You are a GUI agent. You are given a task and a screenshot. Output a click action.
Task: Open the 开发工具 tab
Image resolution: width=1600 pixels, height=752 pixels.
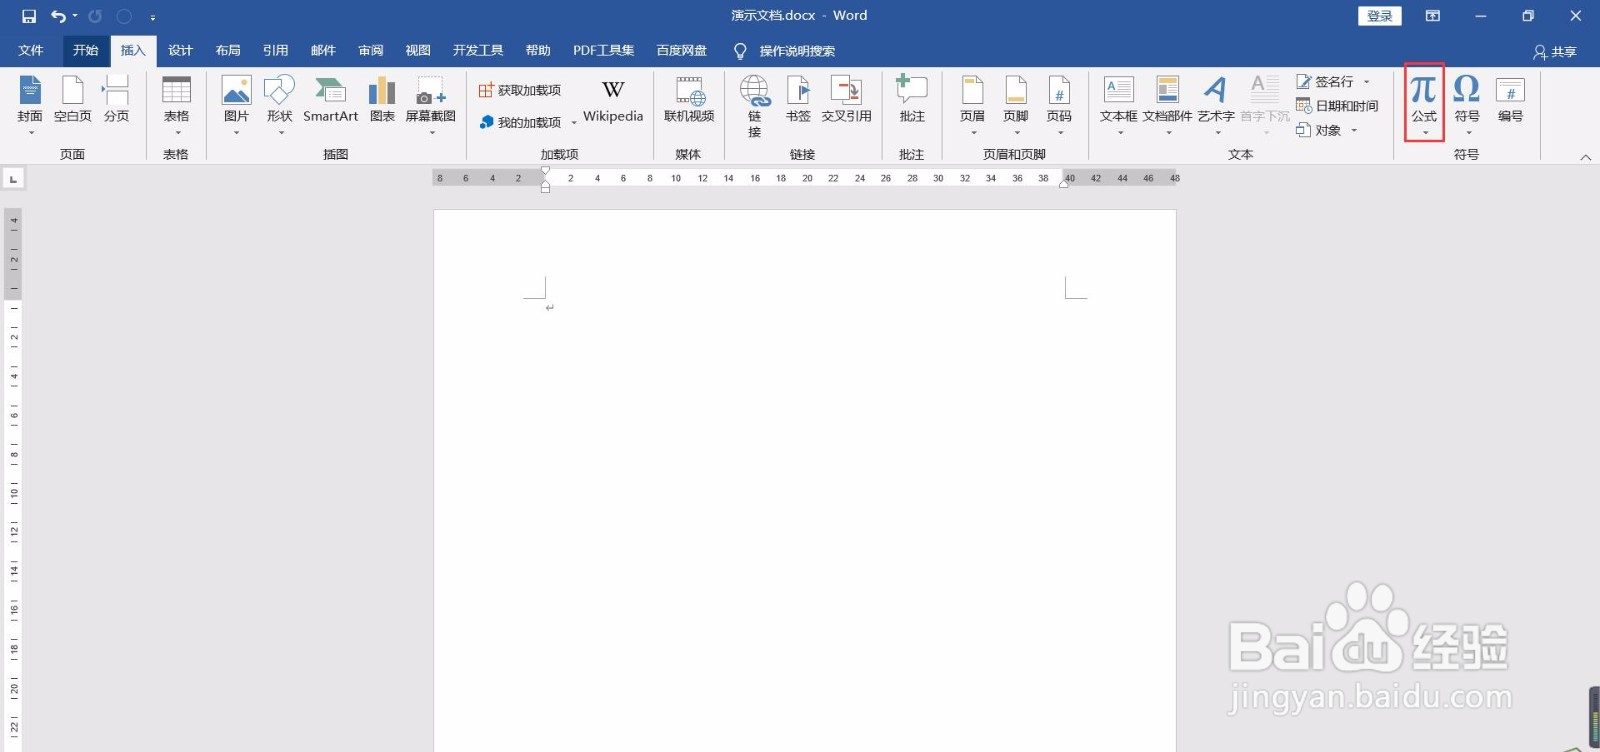478,51
